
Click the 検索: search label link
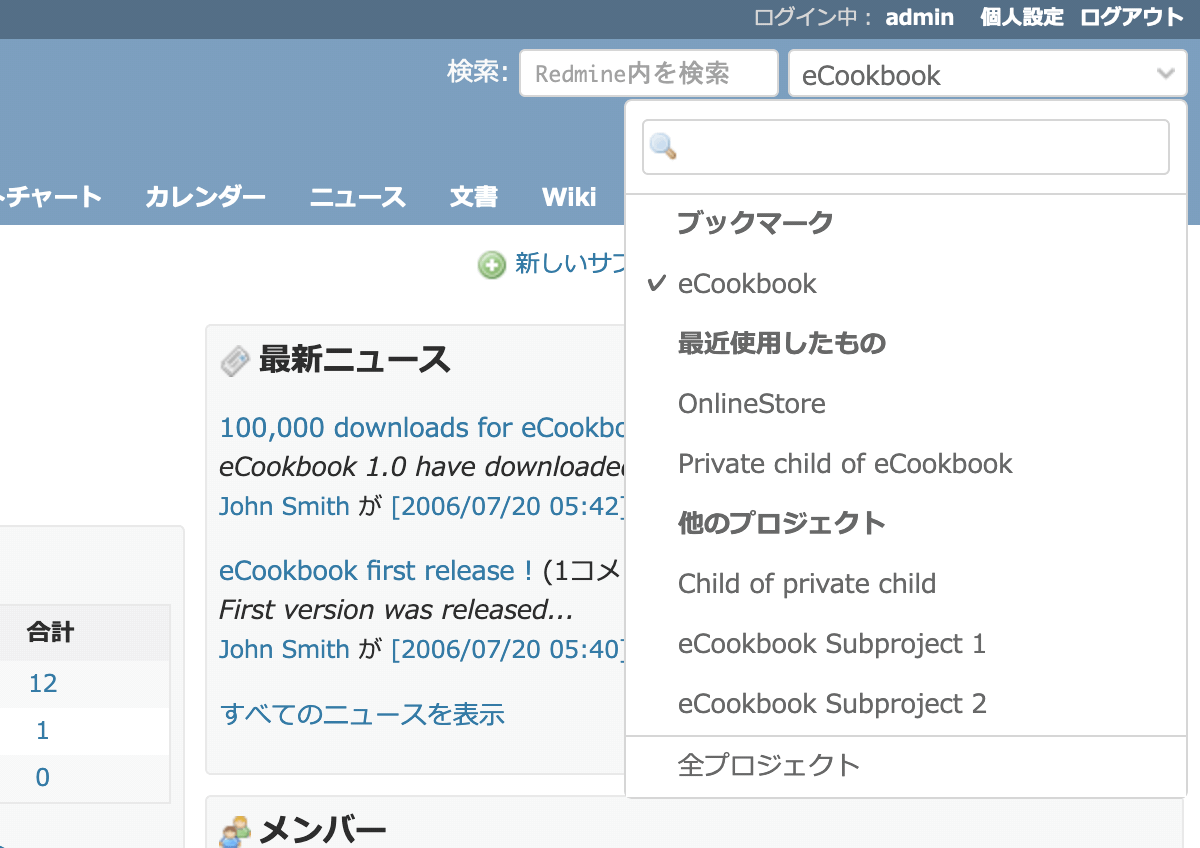tap(478, 72)
